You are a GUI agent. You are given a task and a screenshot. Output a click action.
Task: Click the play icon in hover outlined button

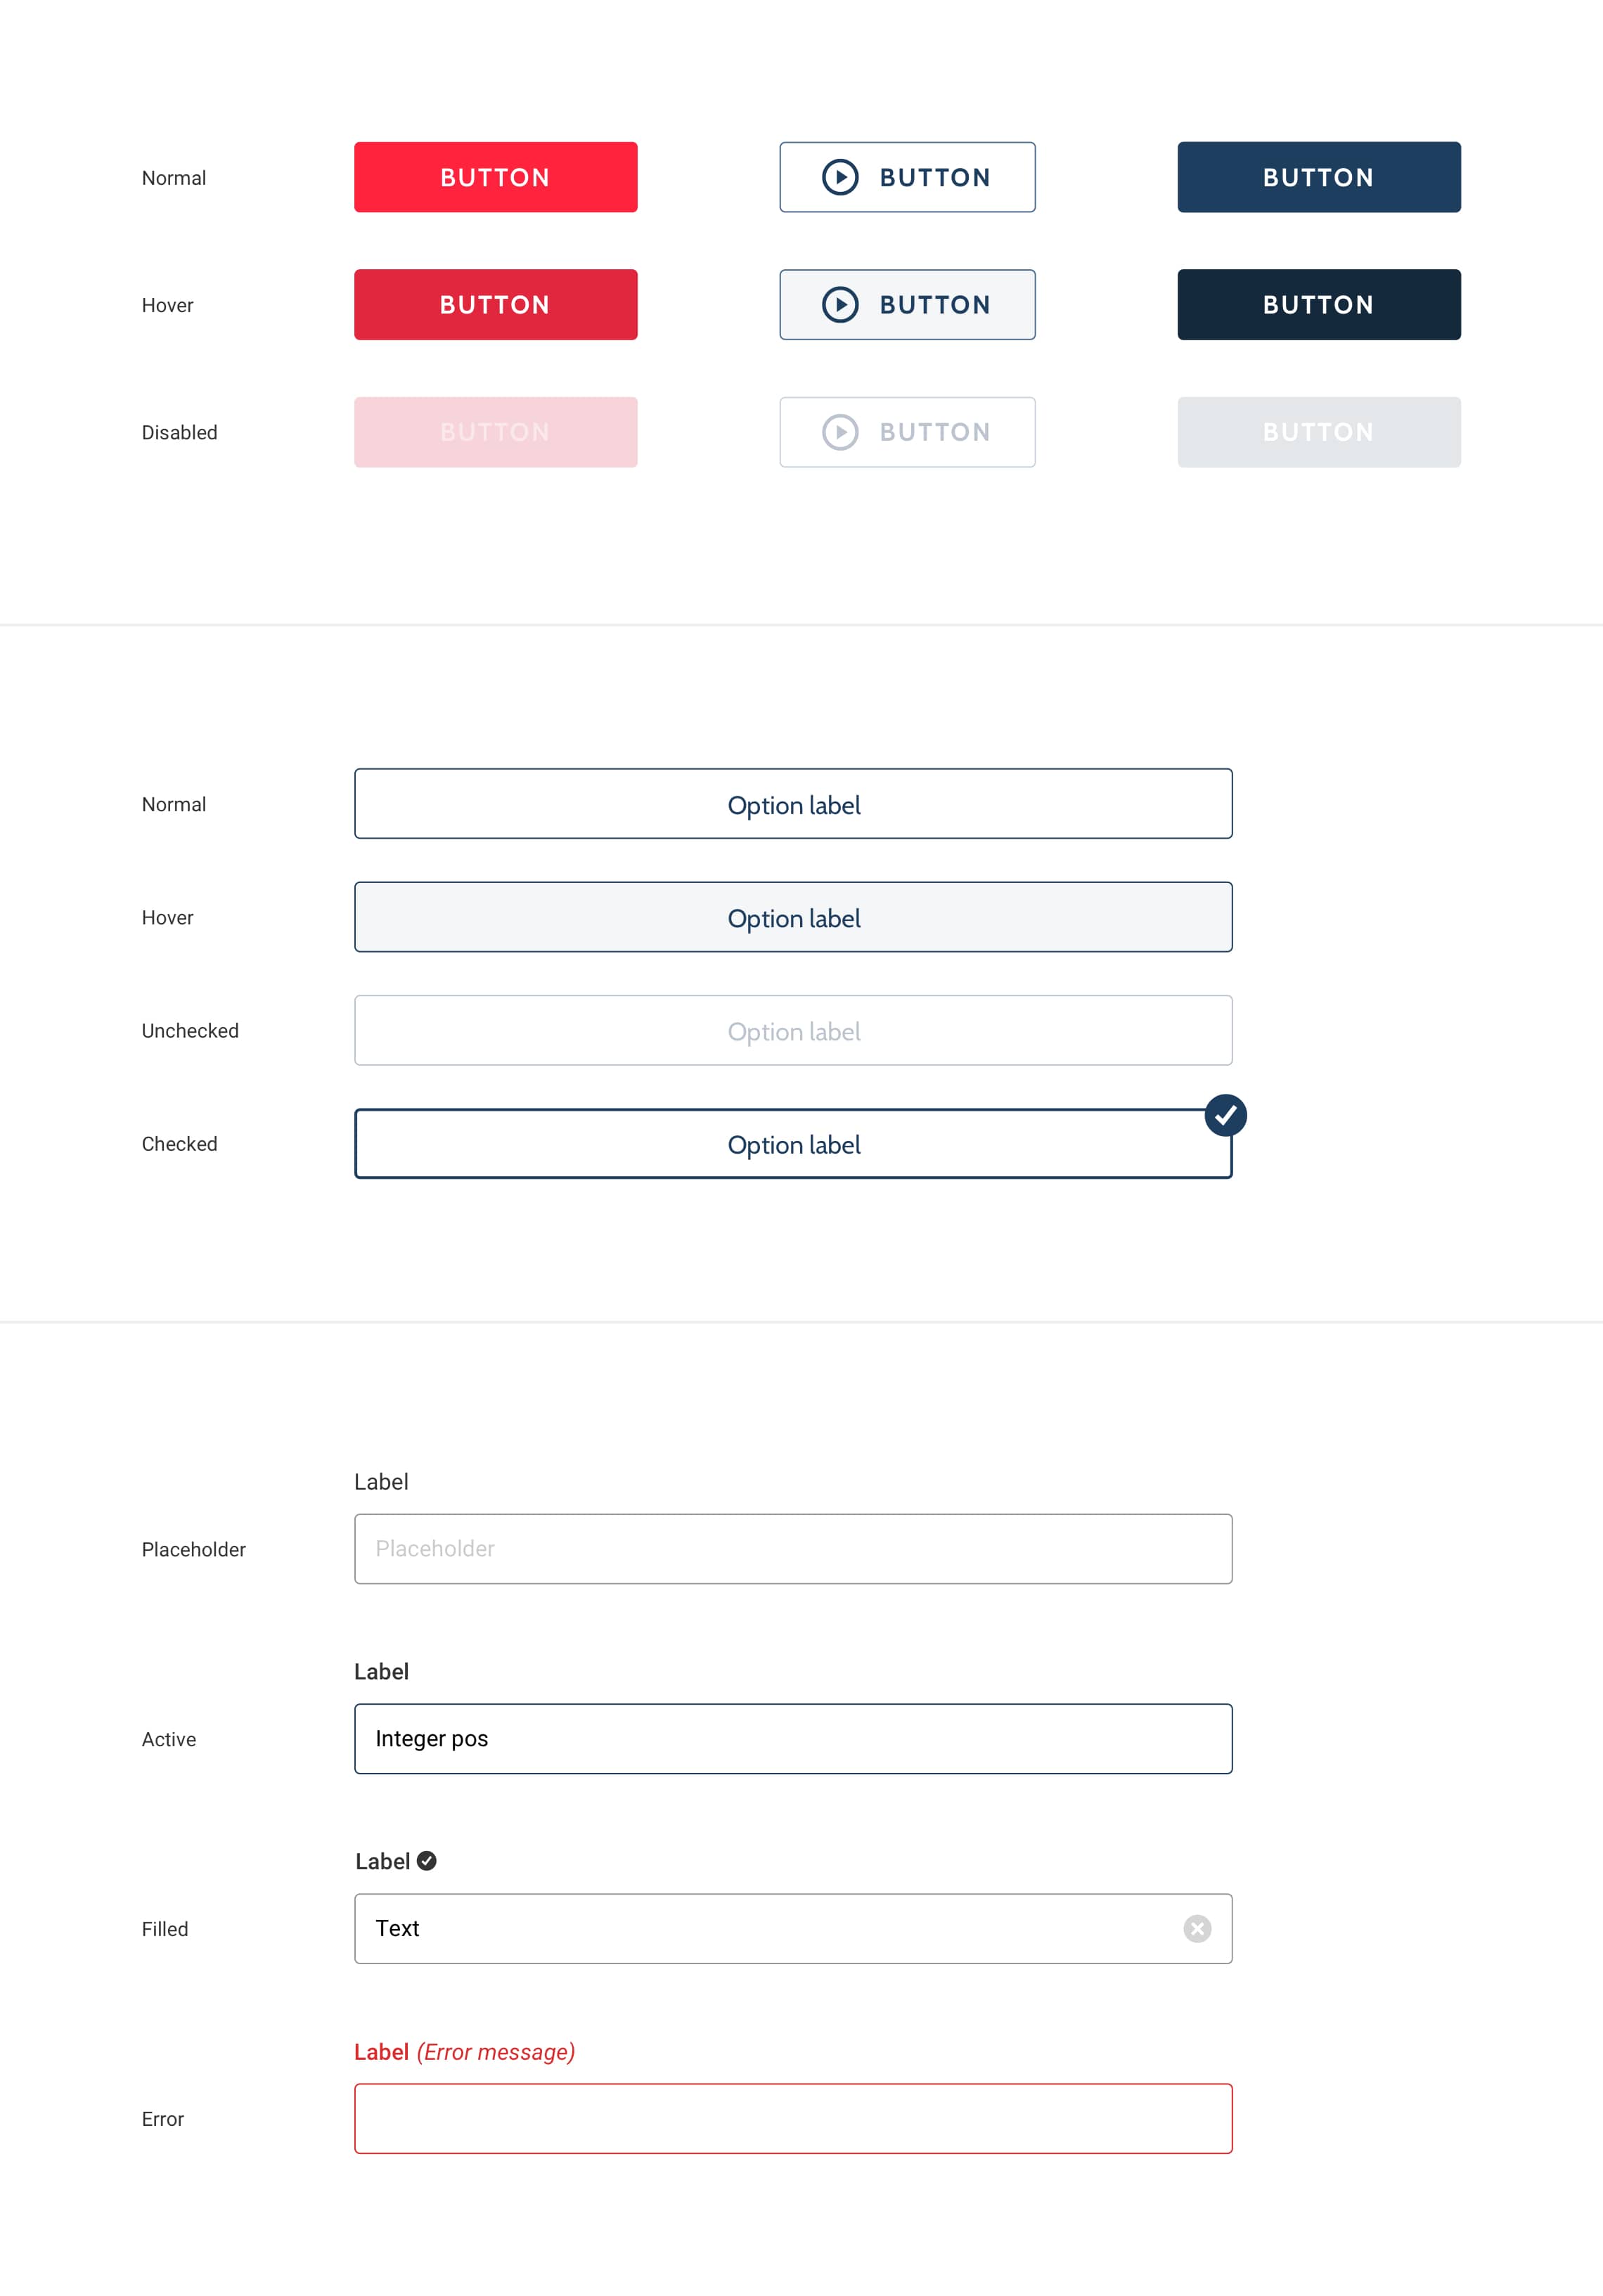click(x=840, y=305)
